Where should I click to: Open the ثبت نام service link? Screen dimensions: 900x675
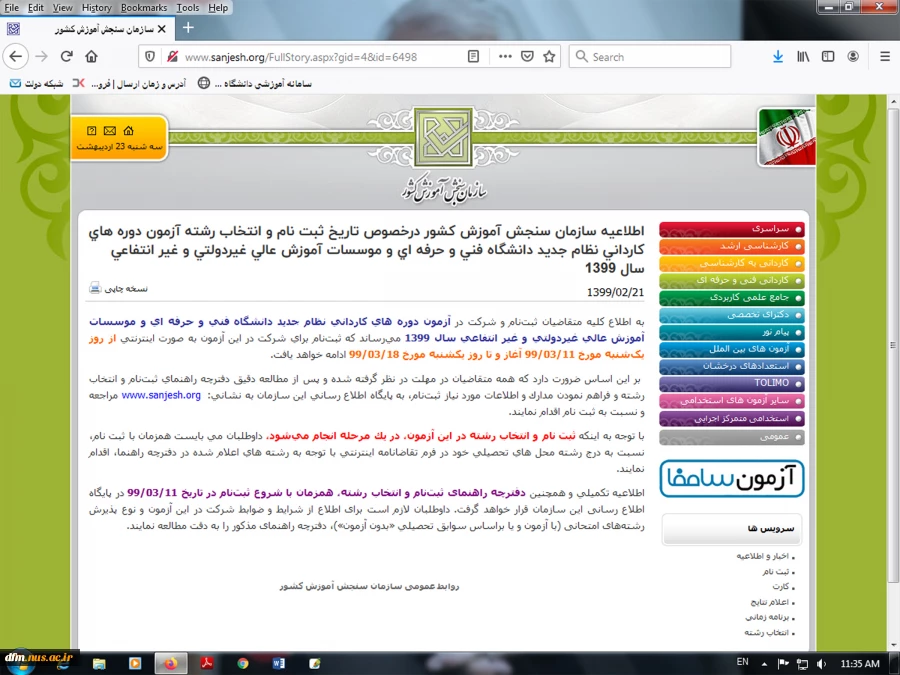point(778,572)
